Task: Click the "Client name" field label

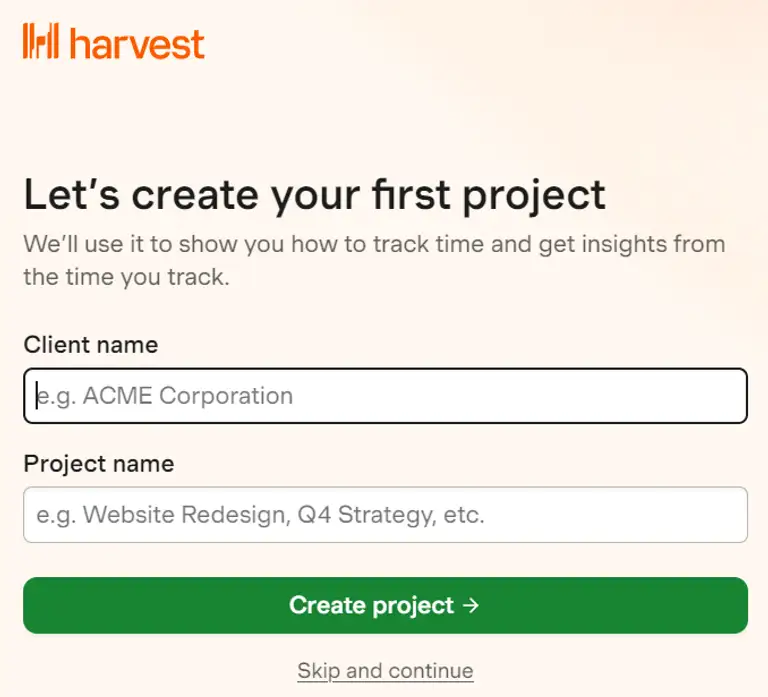Action: (x=91, y=345)
